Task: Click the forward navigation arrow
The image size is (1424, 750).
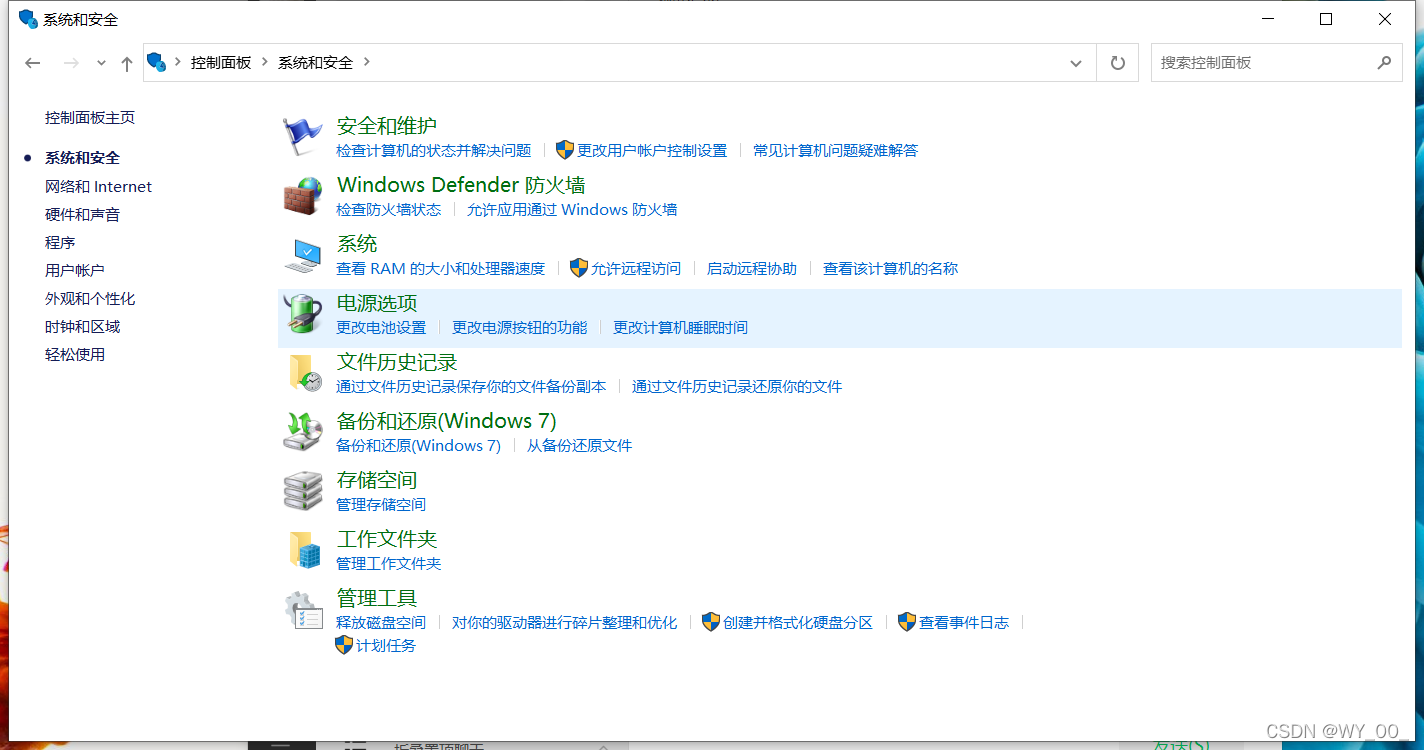Action: click(71, 63)
